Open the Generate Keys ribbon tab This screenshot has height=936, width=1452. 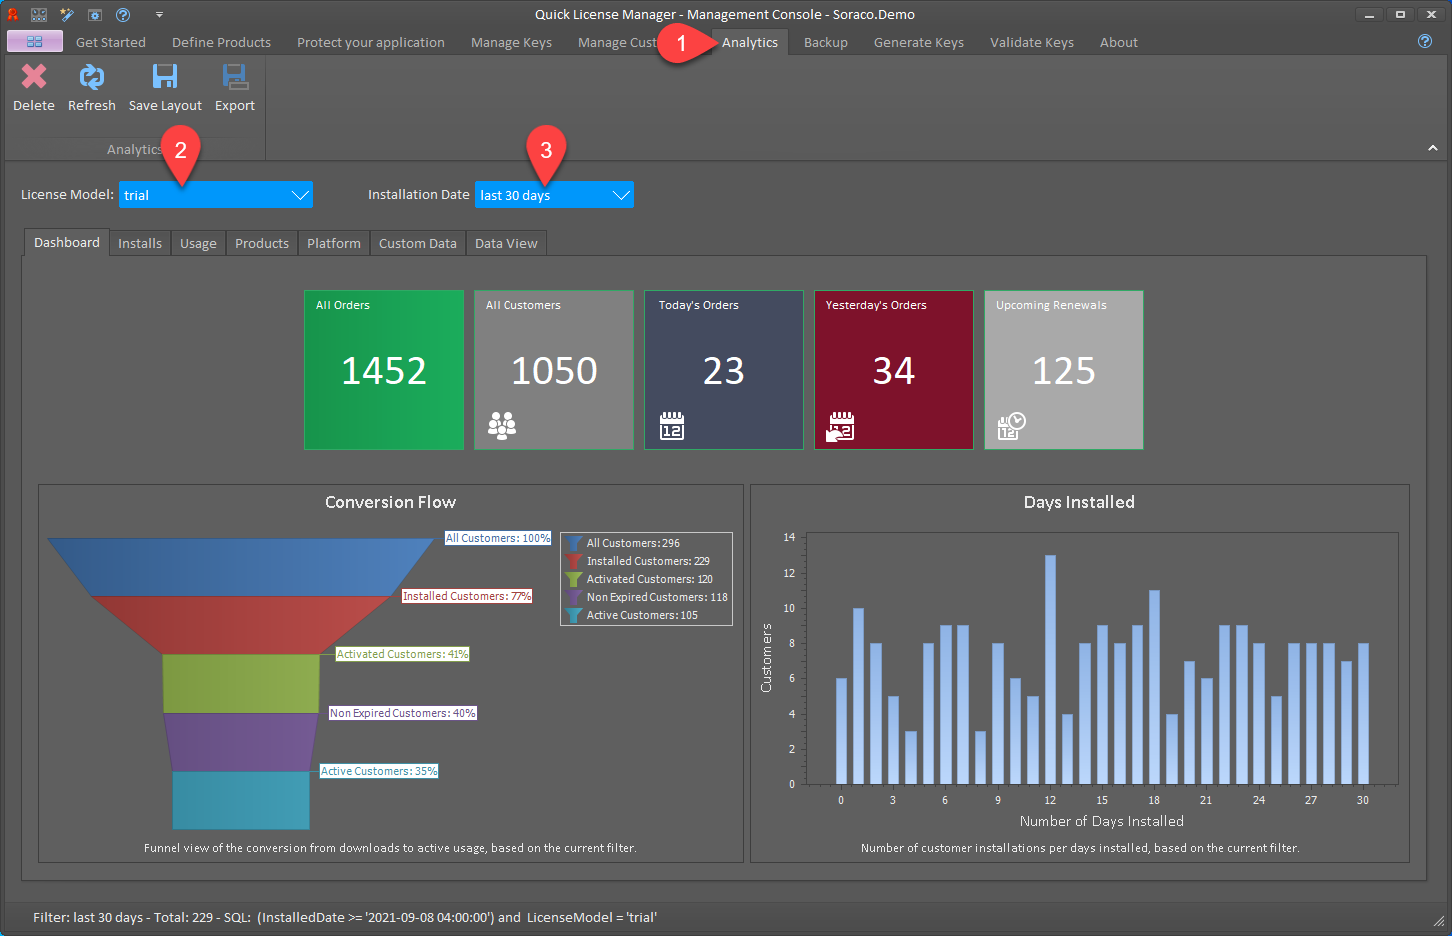[919, 42]
